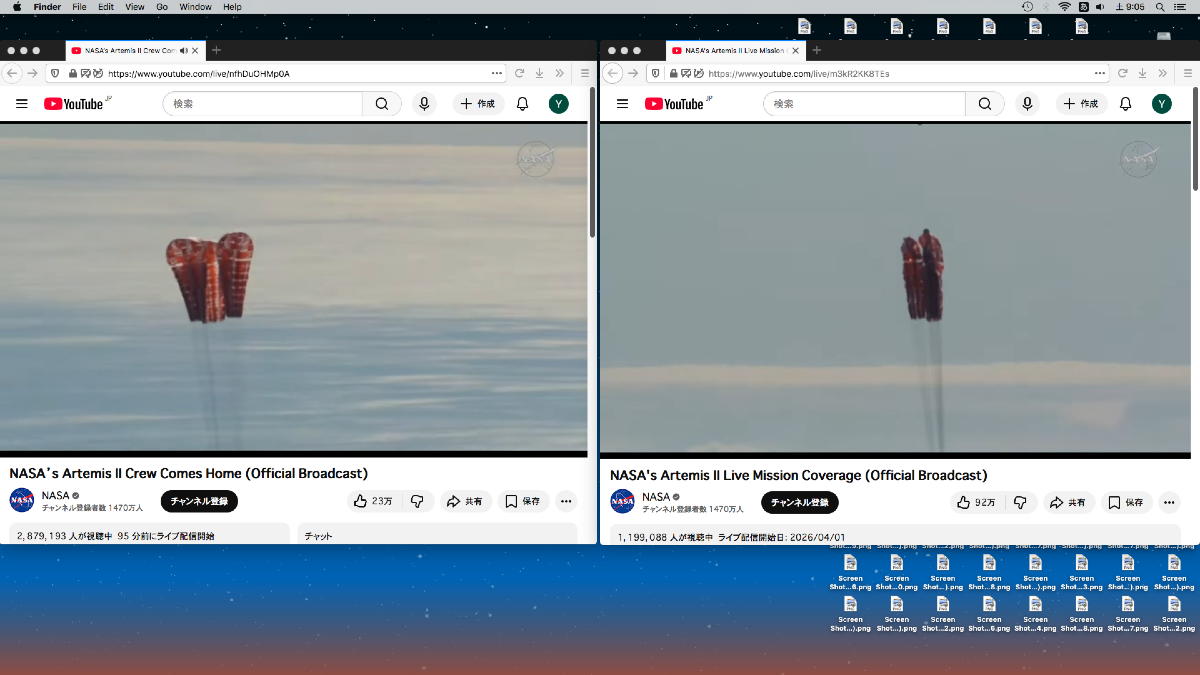
Task: Click YouTube logo in right window
Action: pyautogui.click(x=677, y=103)
